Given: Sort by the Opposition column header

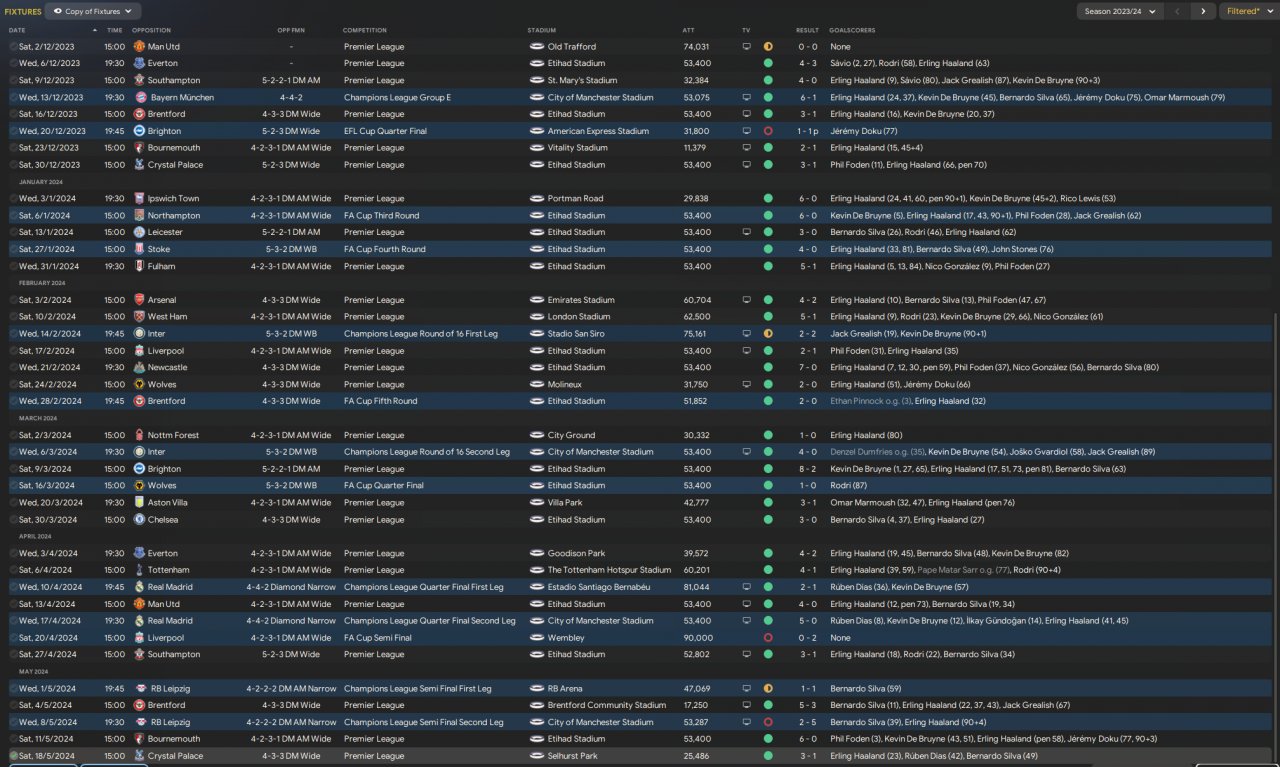Looking at the screenshot, I should coord(151,30).
